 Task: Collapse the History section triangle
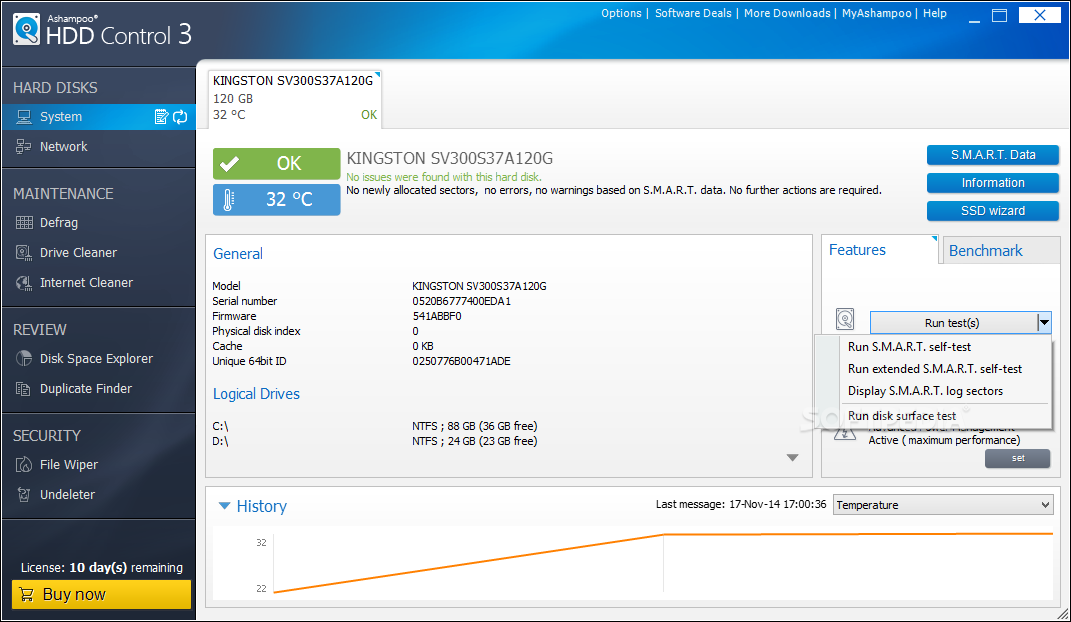(224, 506)
